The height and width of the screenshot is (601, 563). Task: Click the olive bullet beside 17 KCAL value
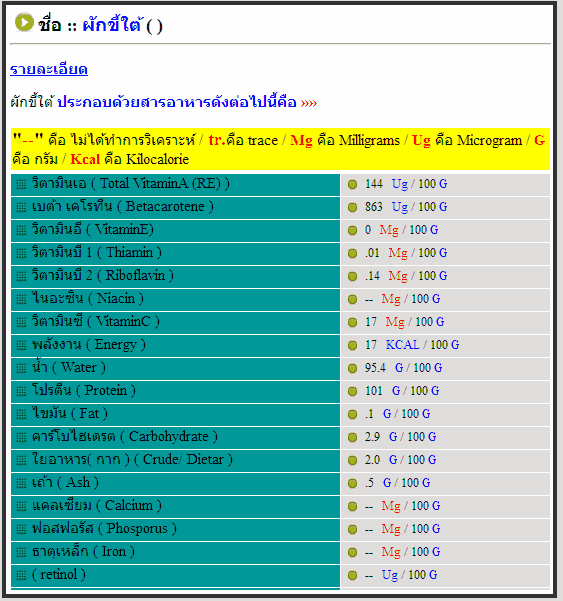pos(352,345)
